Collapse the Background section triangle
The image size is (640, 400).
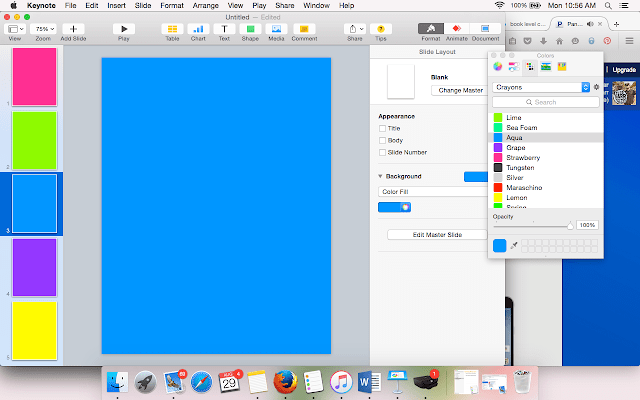pyautogui.click(x=380, y=176)
